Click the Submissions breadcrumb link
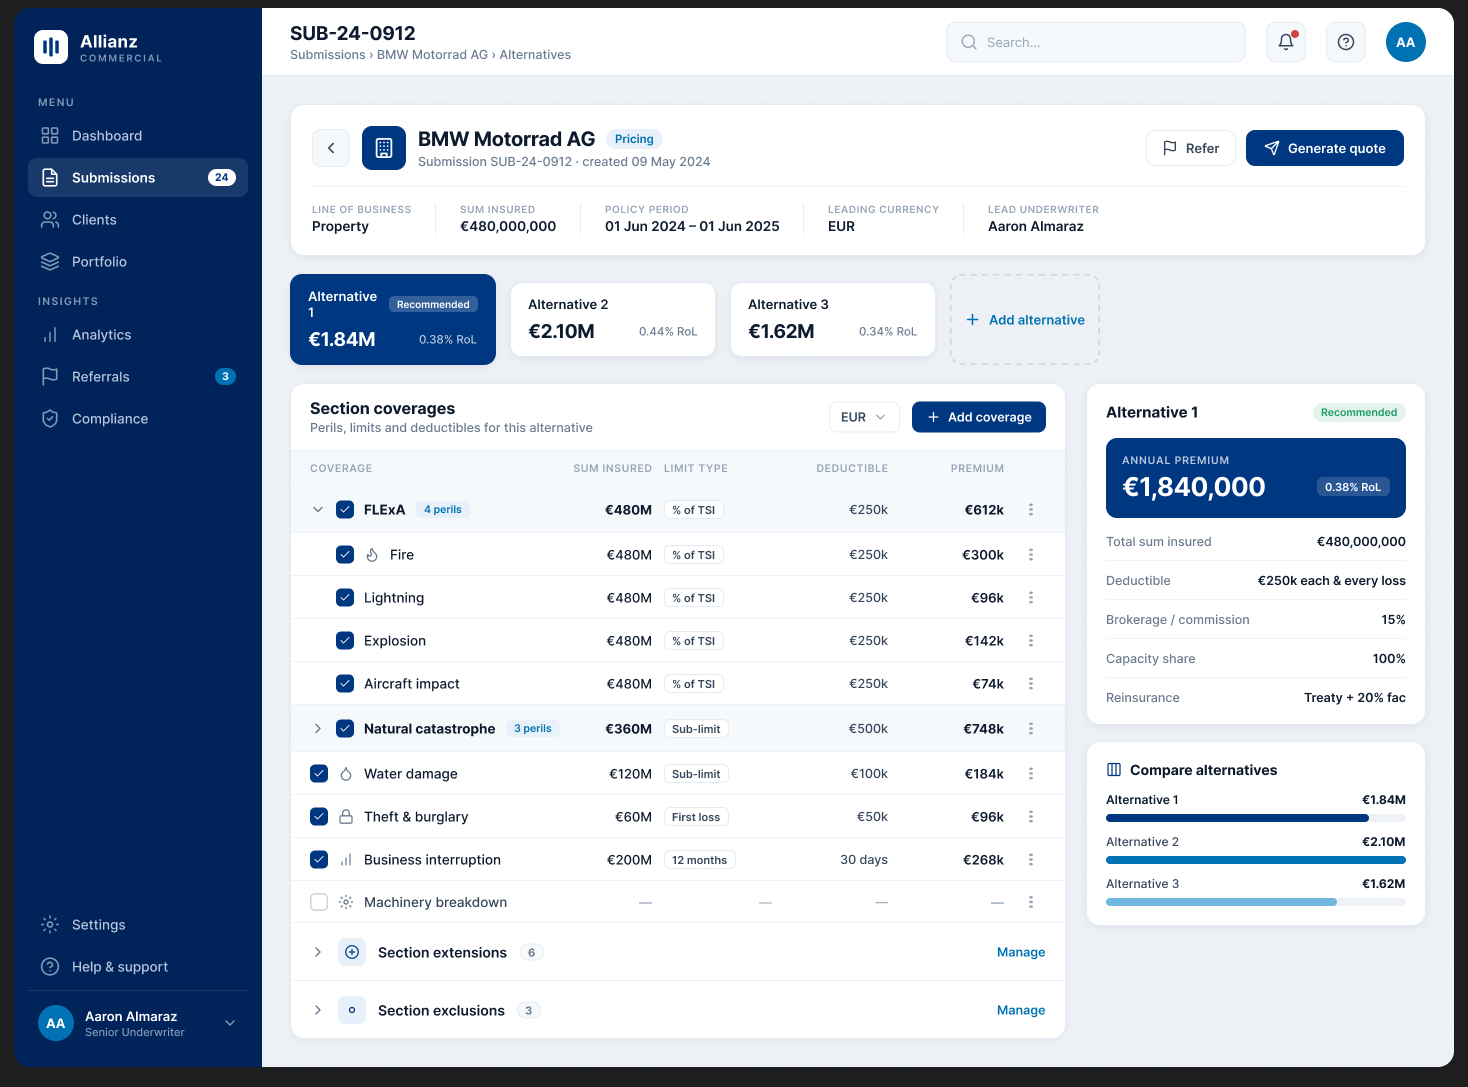This screenshot has height=1087, width=1468. pyautogui.click(x=328, y=55)
